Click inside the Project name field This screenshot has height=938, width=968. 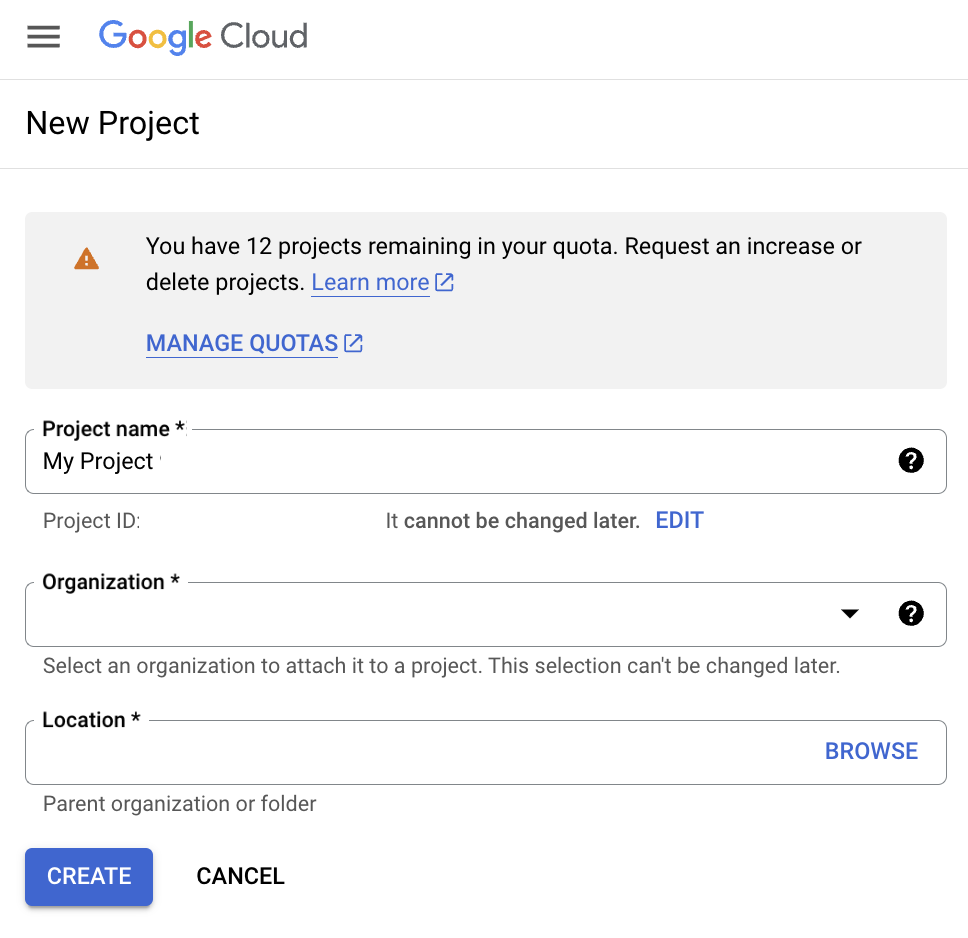click(400, 461)
